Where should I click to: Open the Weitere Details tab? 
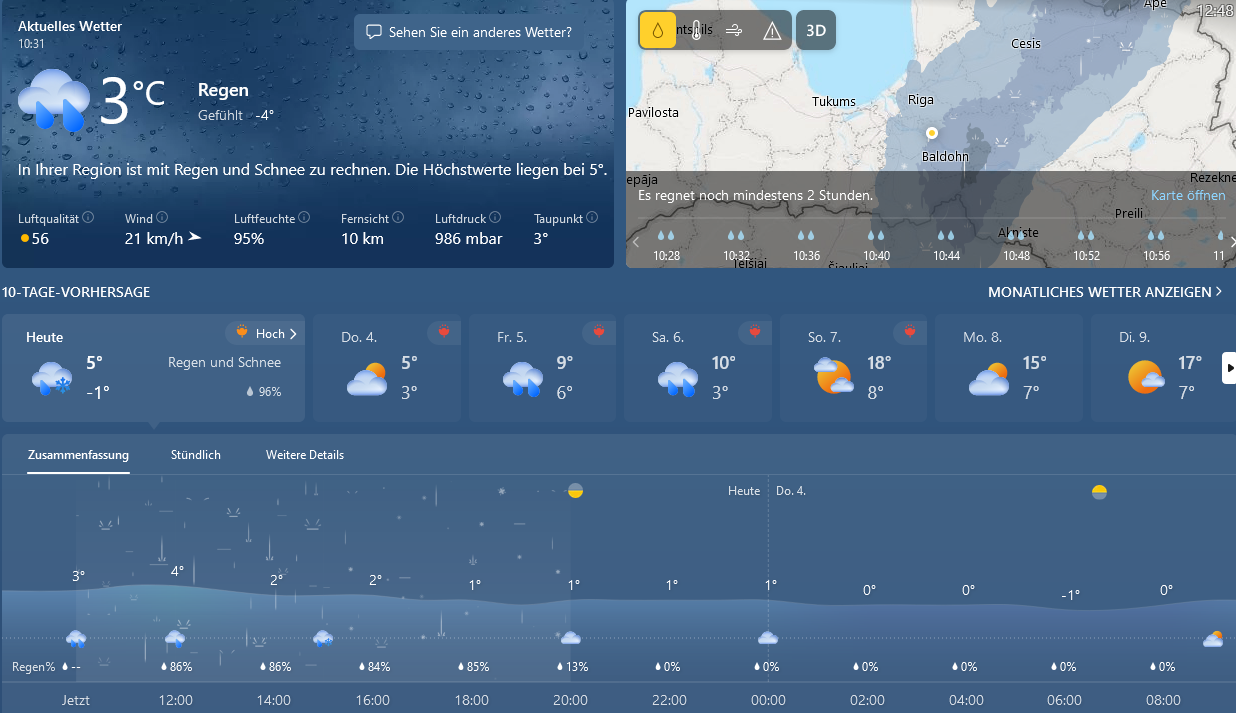pyautogui.click(x=305, y=455)
